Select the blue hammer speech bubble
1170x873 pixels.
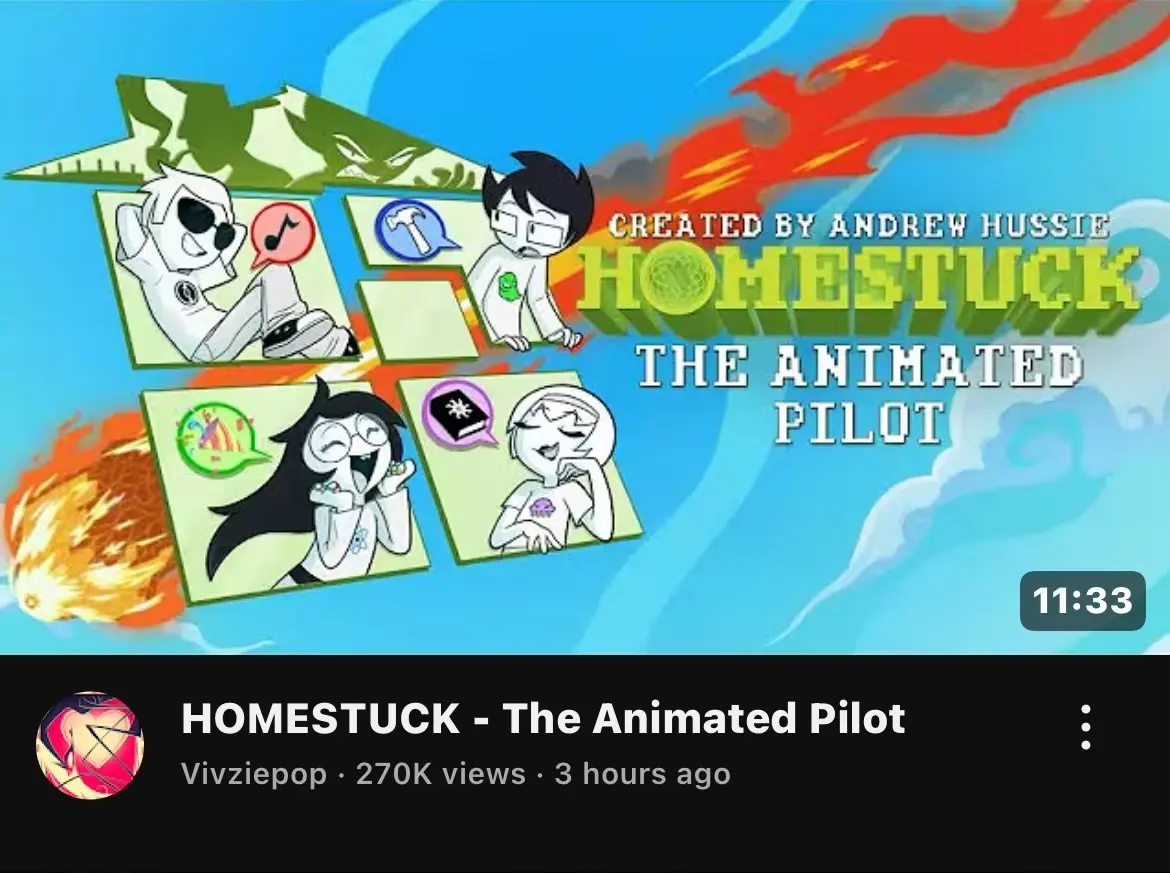412,228
